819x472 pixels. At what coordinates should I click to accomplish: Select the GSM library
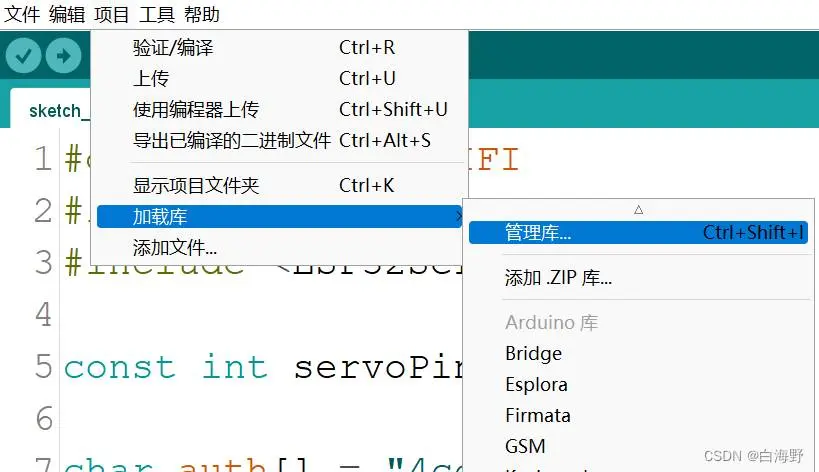pyautogui.click(x=638, y=446)
